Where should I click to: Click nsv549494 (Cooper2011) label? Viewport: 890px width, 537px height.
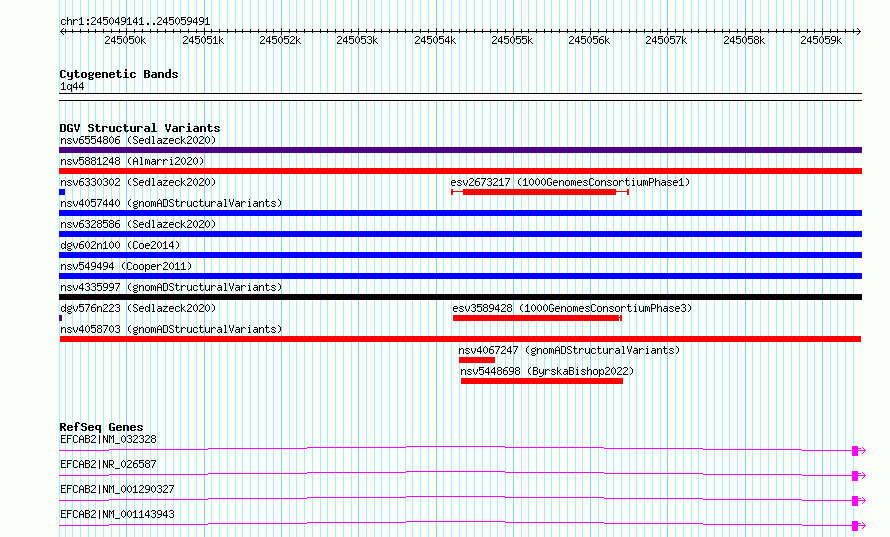pos(126,266)
